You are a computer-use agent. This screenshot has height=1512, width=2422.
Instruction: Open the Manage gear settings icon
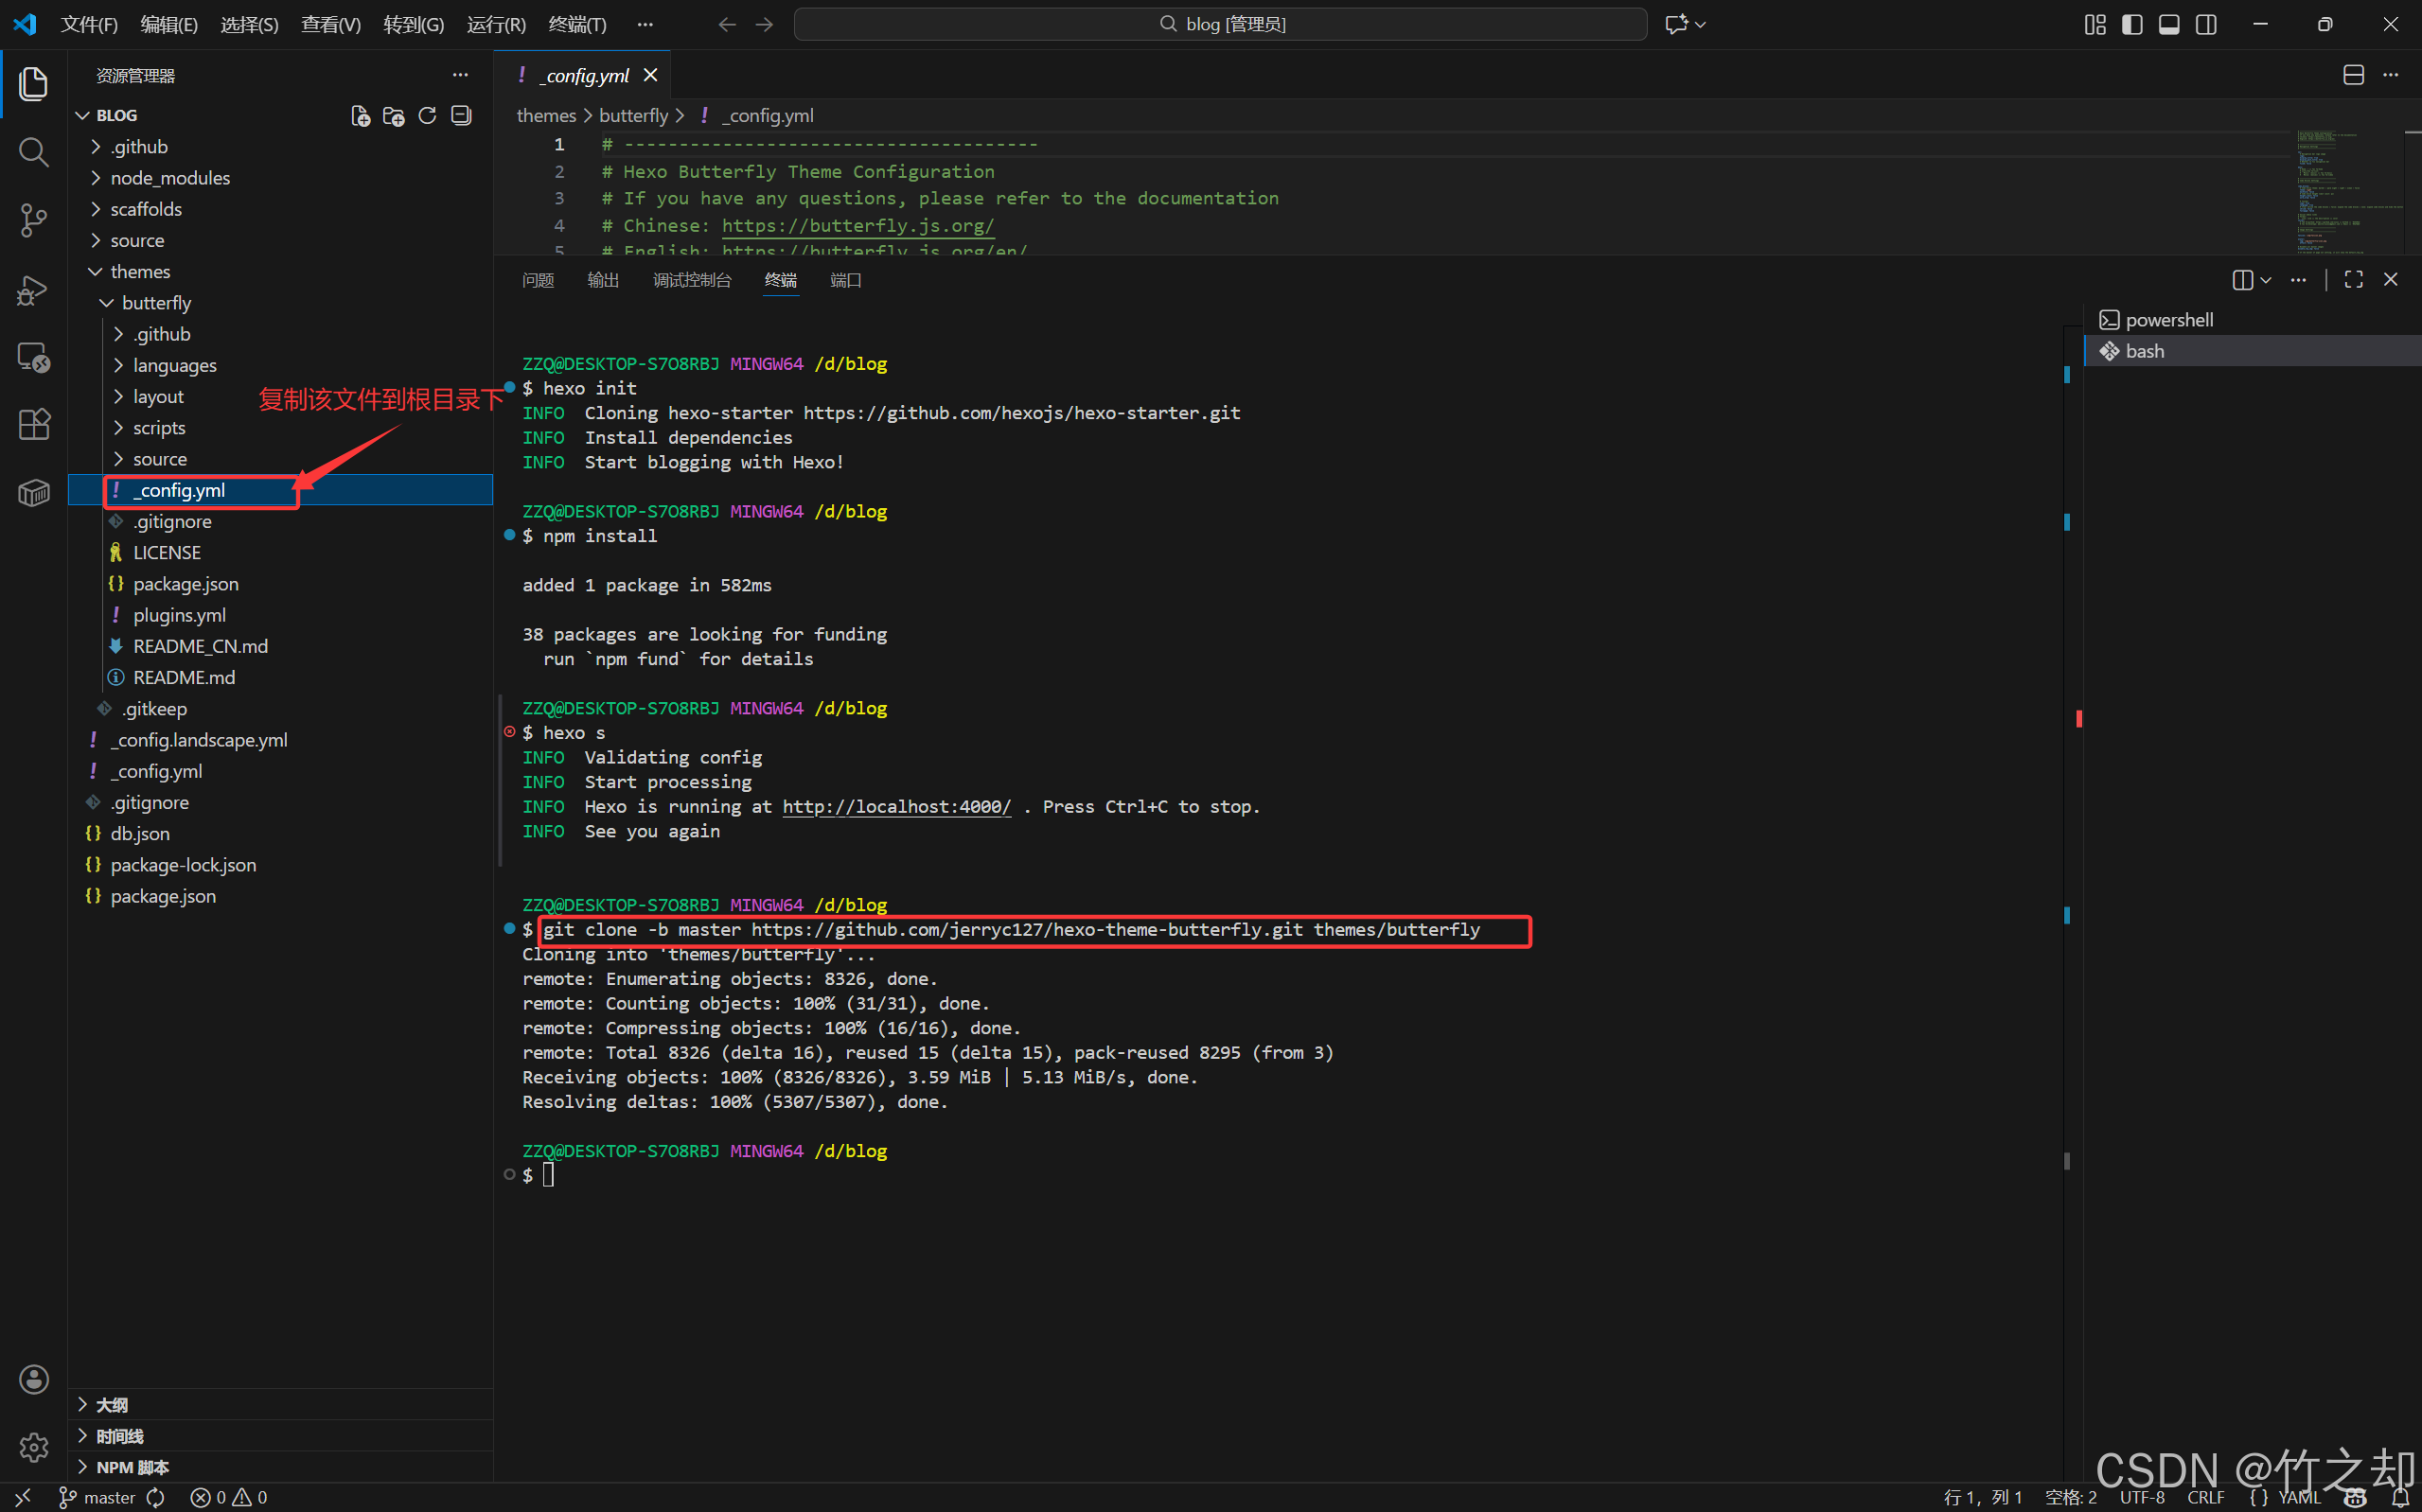click(33, 1447)
